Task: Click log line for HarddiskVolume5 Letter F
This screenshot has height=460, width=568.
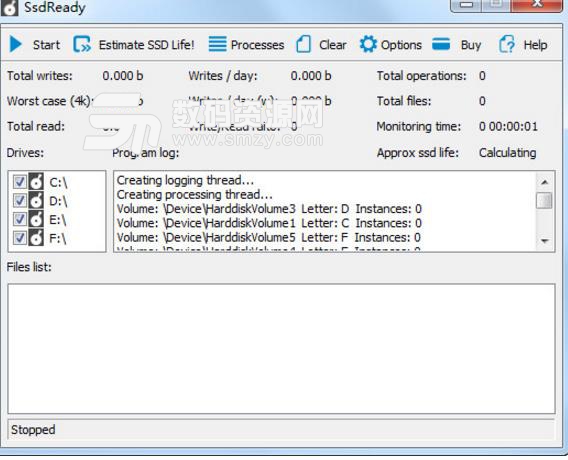Action: pyautogui.click(x=269, y=238)
